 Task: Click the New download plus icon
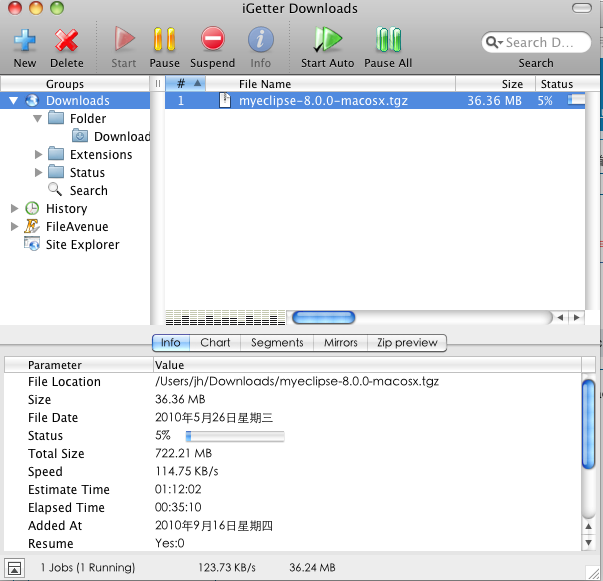click(x=25, y=40)
